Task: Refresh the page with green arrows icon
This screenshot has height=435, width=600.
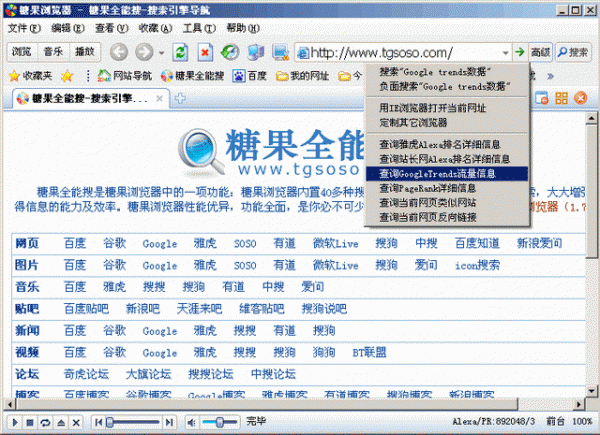Action: coord(180,52)
